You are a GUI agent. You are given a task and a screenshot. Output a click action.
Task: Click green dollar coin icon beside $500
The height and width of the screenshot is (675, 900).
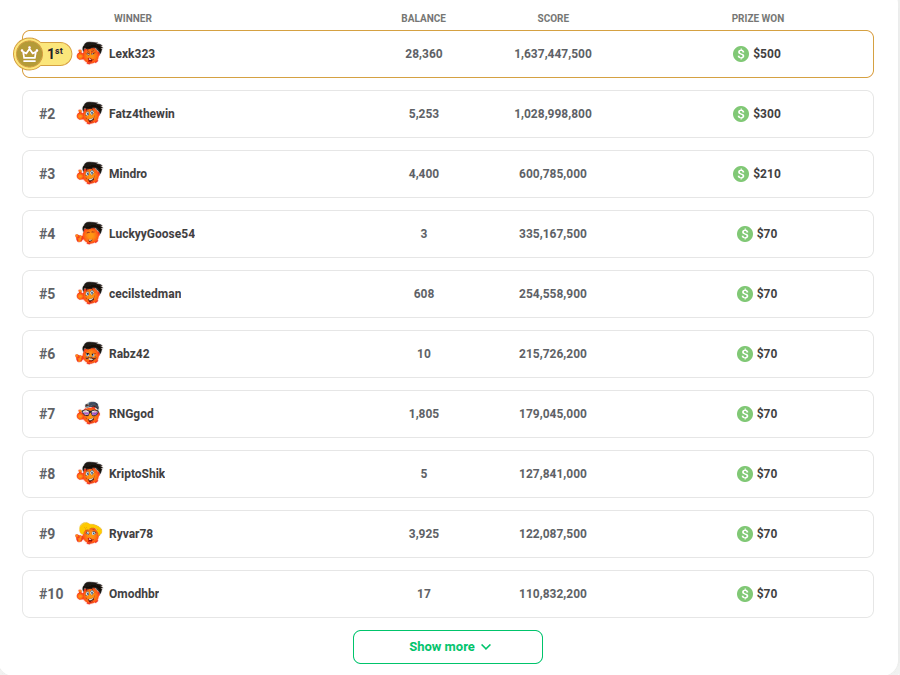pyautogui.click(x=740, y=54)
